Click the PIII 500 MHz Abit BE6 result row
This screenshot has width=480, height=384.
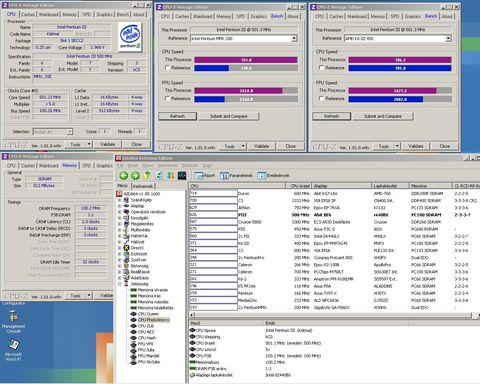click(x=334, y=215)
